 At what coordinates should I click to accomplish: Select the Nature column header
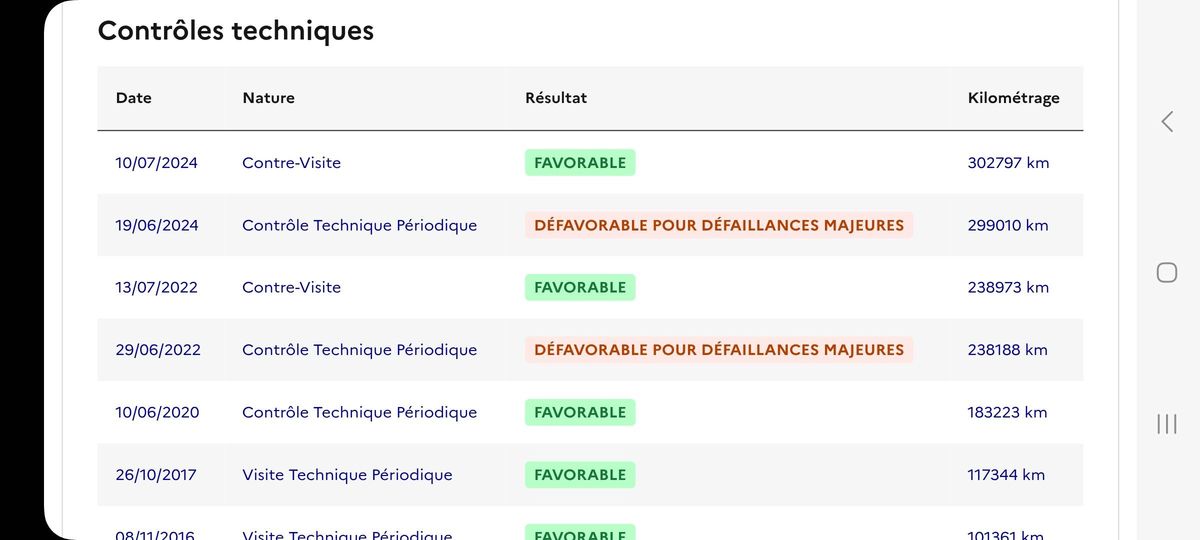coord(268,98)
